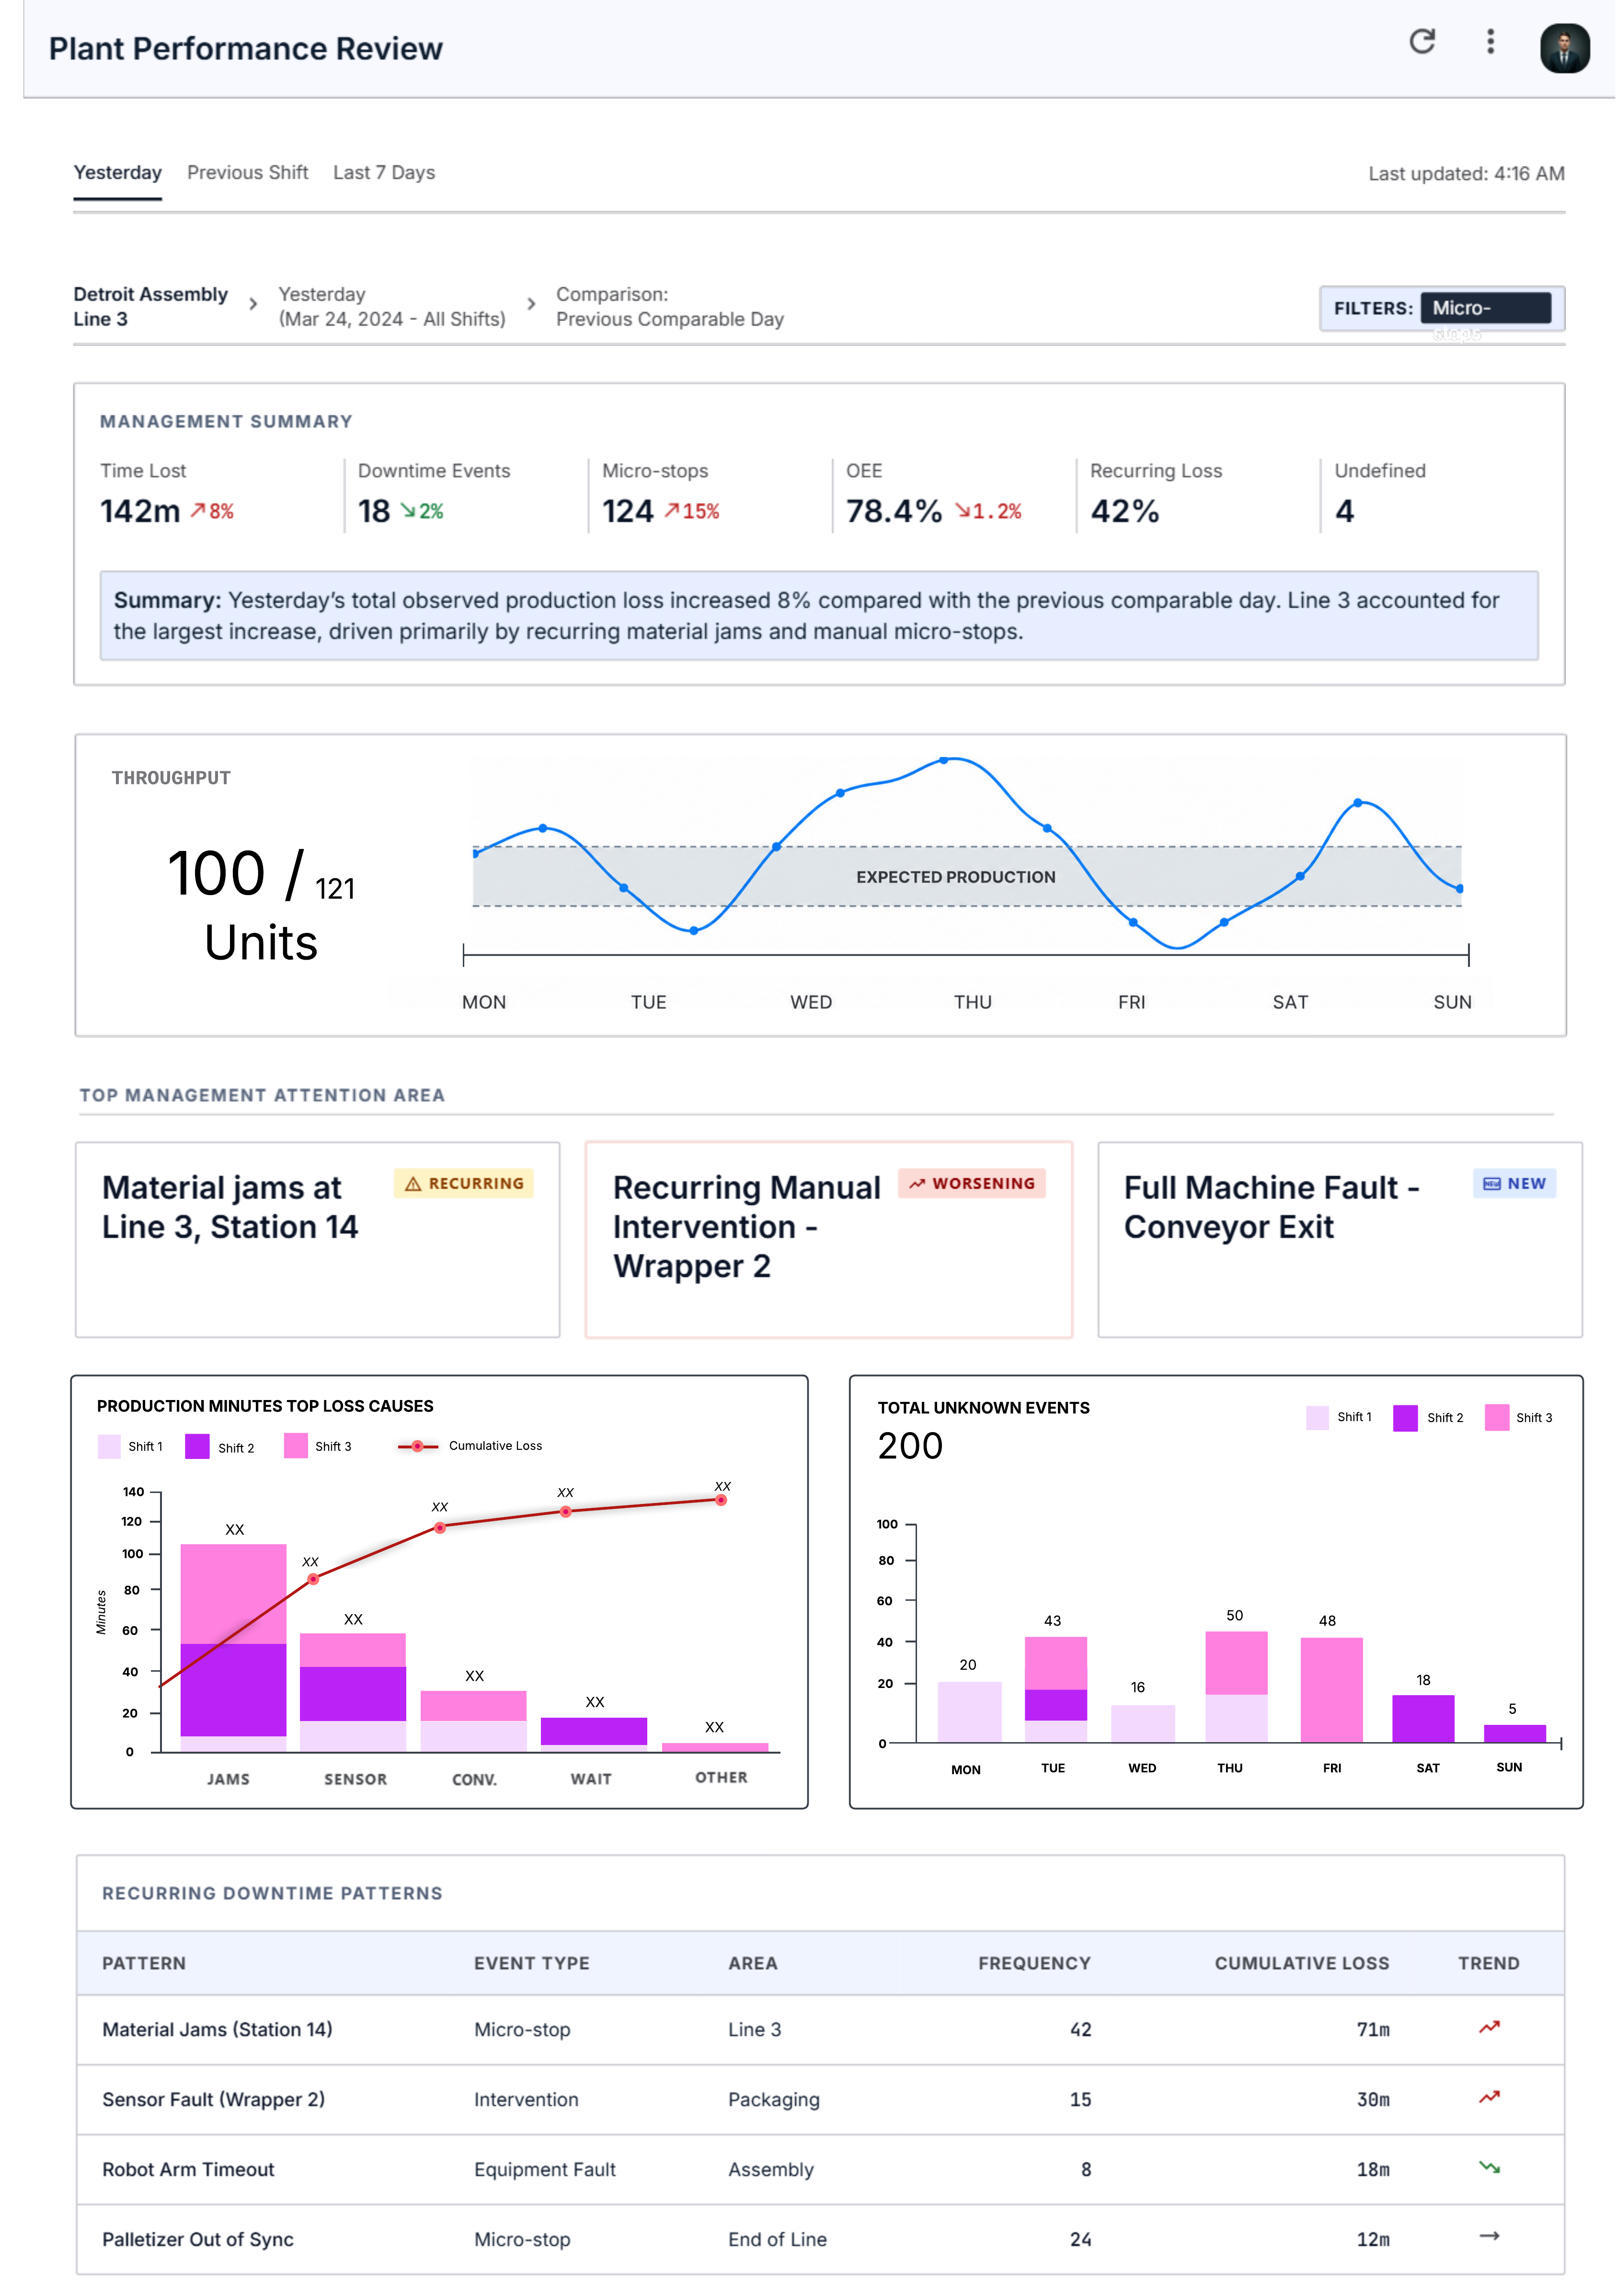Sort by EVENT TYPE column header
This screenshot has height=2296, width=1617.
click(532, 1963)
